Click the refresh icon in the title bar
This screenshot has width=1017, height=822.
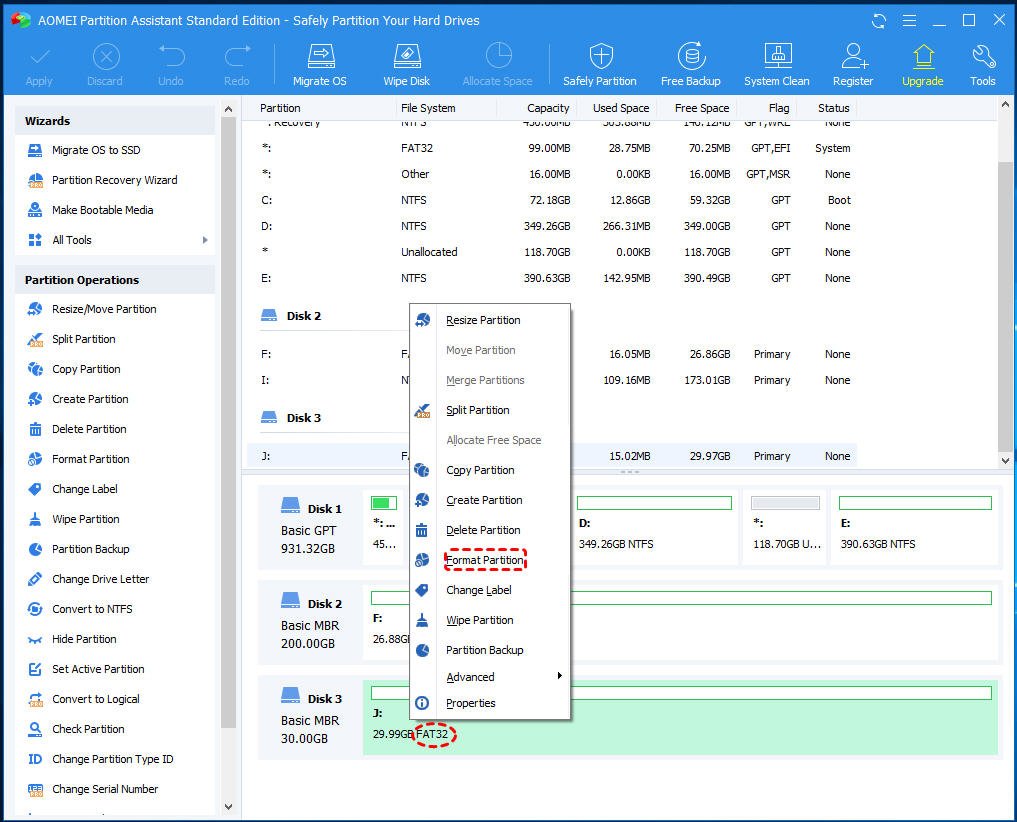click(x=879, y=21)
